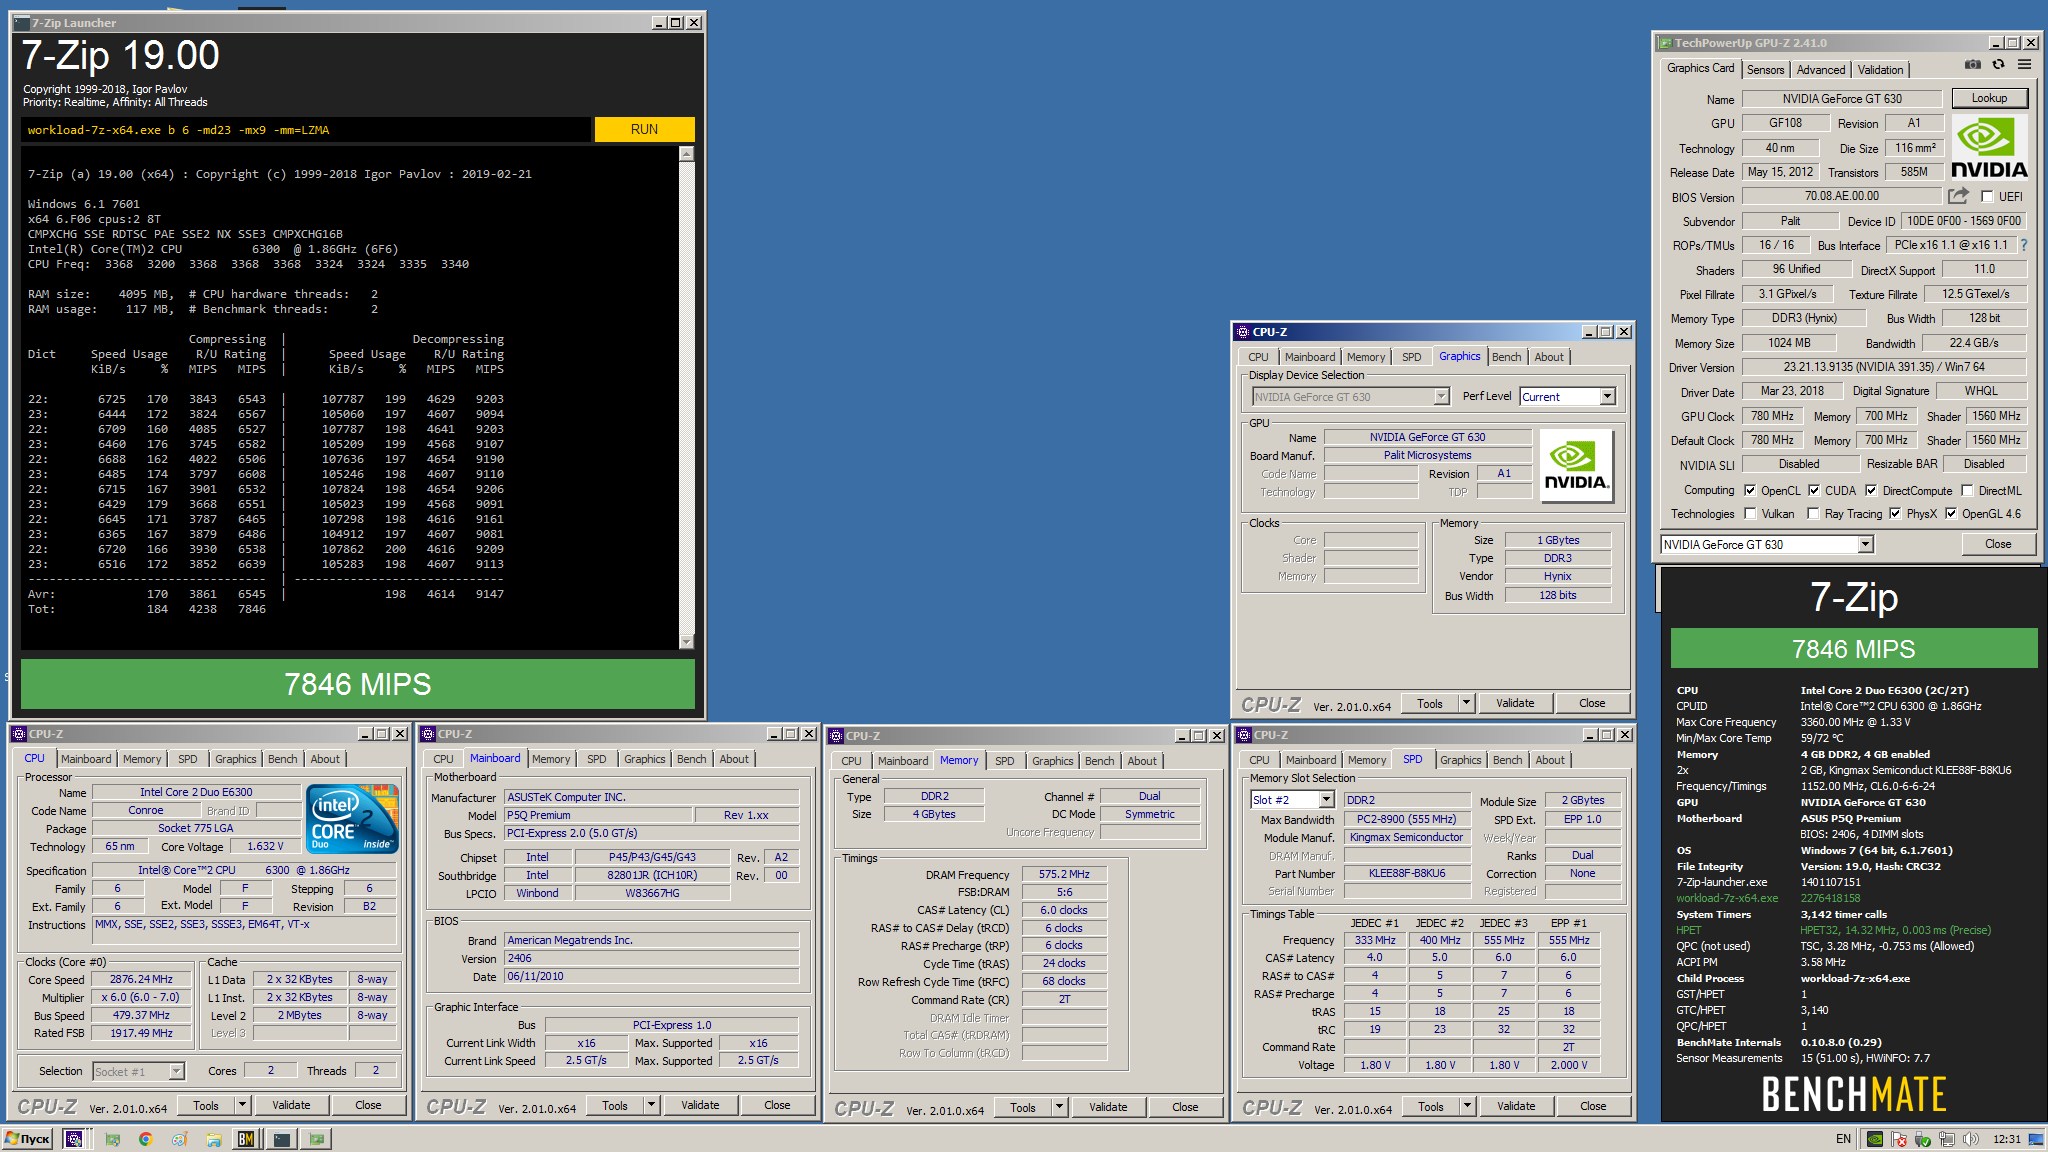
Task: Toggle the OpenCL checkbox
Action: (x=1750, y=491)
